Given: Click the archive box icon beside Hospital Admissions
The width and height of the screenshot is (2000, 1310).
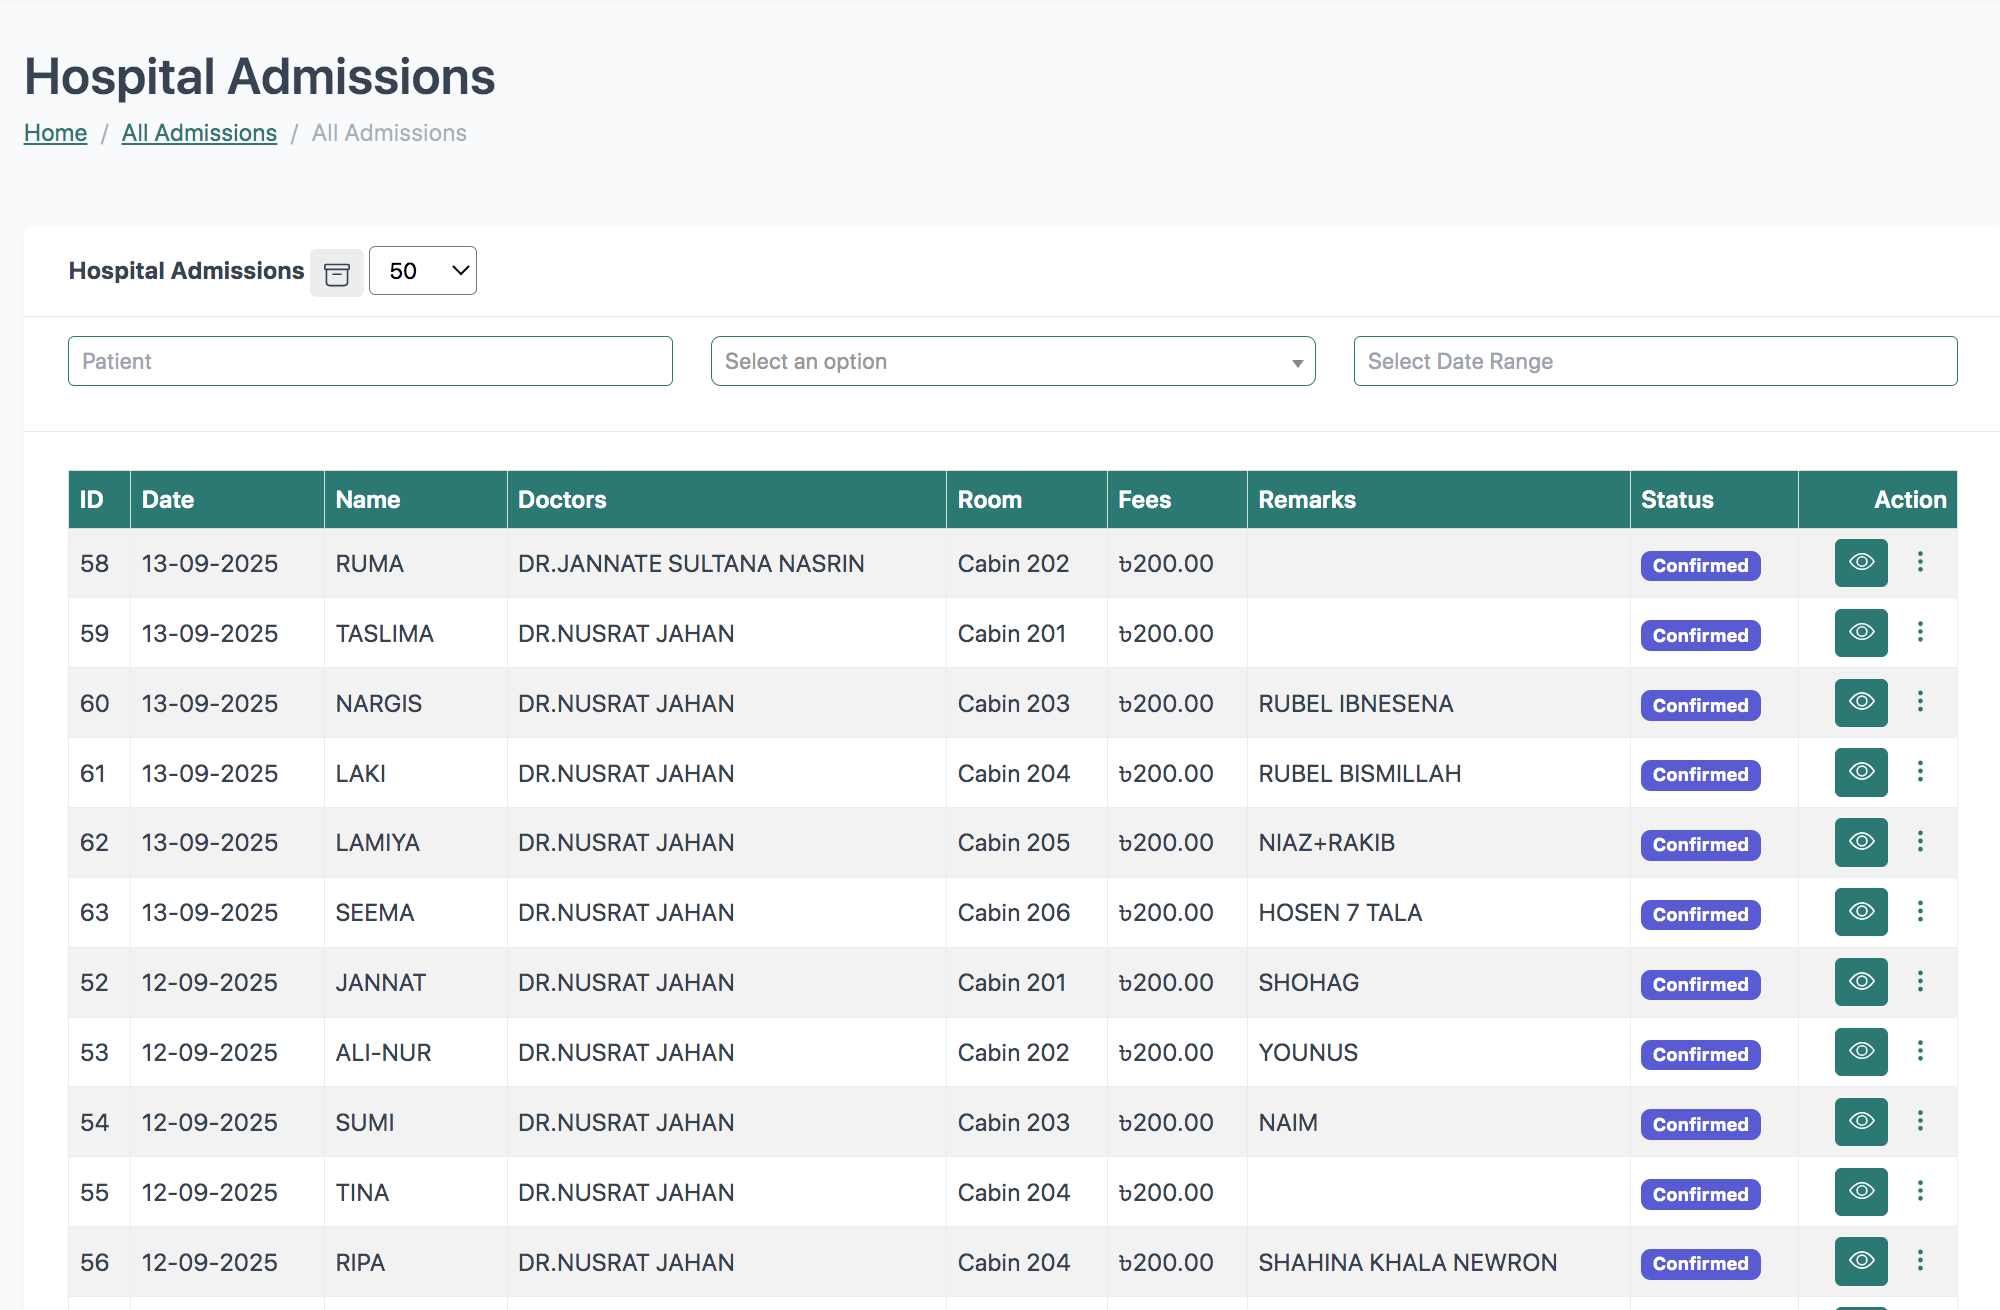Looking at the screenshot, I should [337, 273].
